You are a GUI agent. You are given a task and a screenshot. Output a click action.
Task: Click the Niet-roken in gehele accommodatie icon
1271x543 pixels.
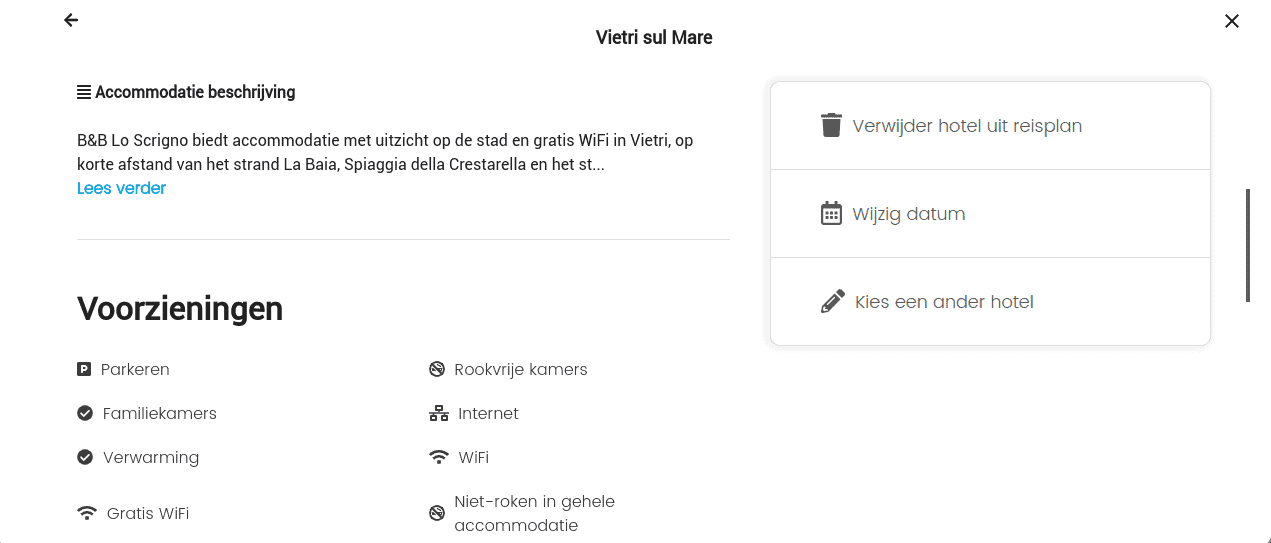[437, 514]
